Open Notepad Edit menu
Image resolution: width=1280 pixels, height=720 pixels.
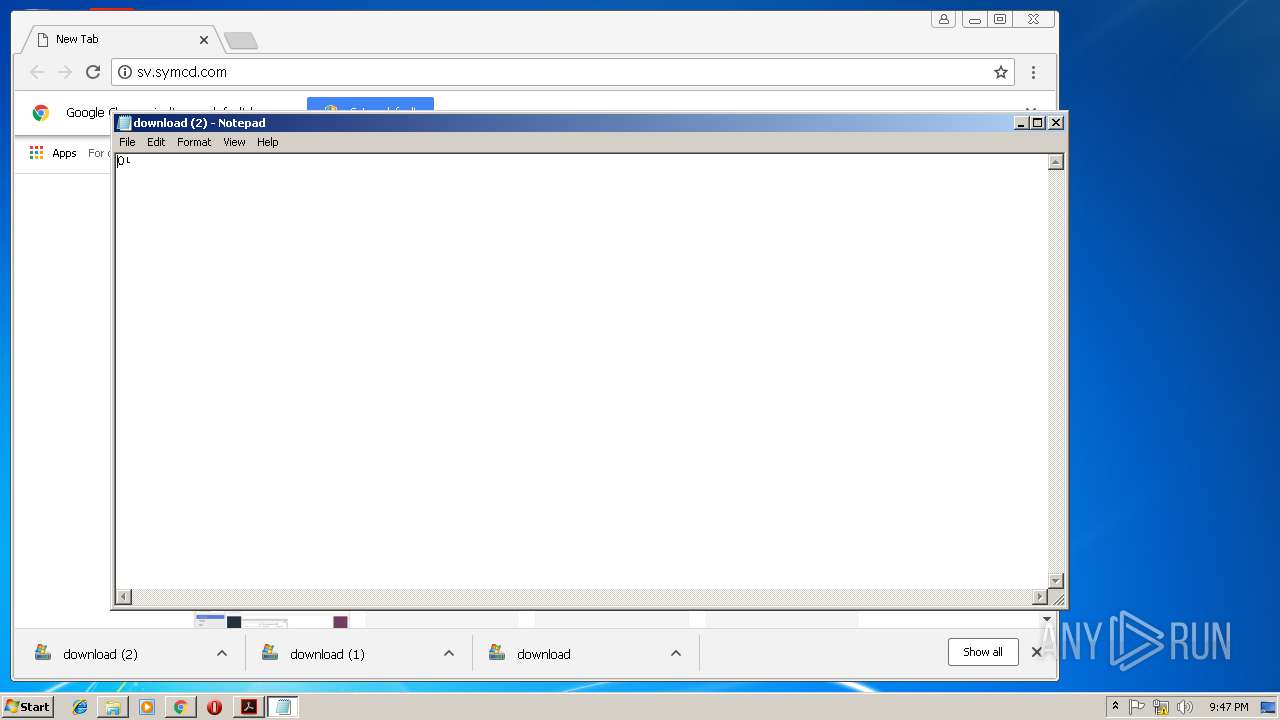[x=156, y=142]
